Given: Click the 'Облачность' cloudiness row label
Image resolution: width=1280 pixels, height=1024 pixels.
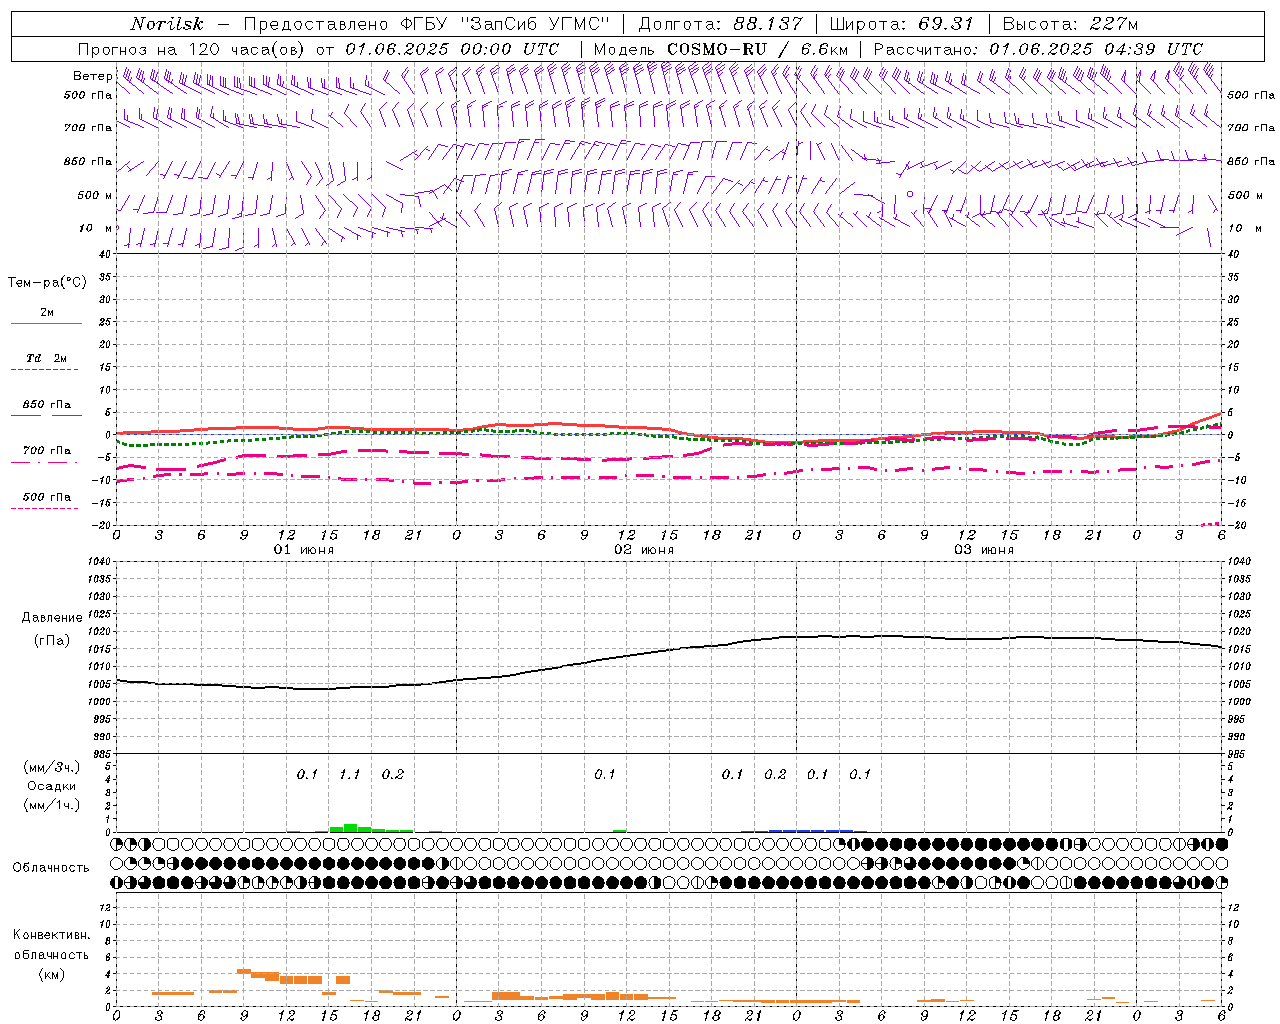Looking at the screenshot, I should tap(51, 867).
